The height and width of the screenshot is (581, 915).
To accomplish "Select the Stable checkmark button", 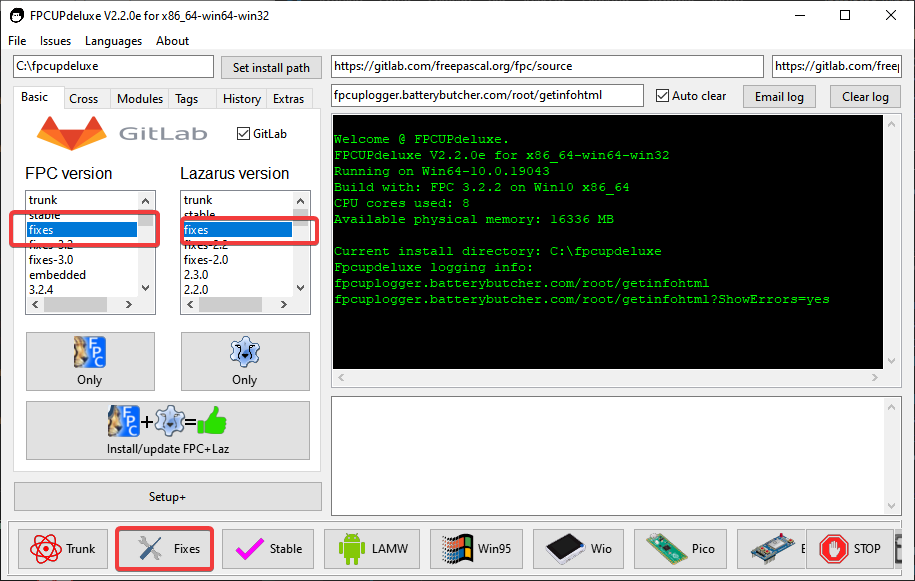I will pos(268,548).
